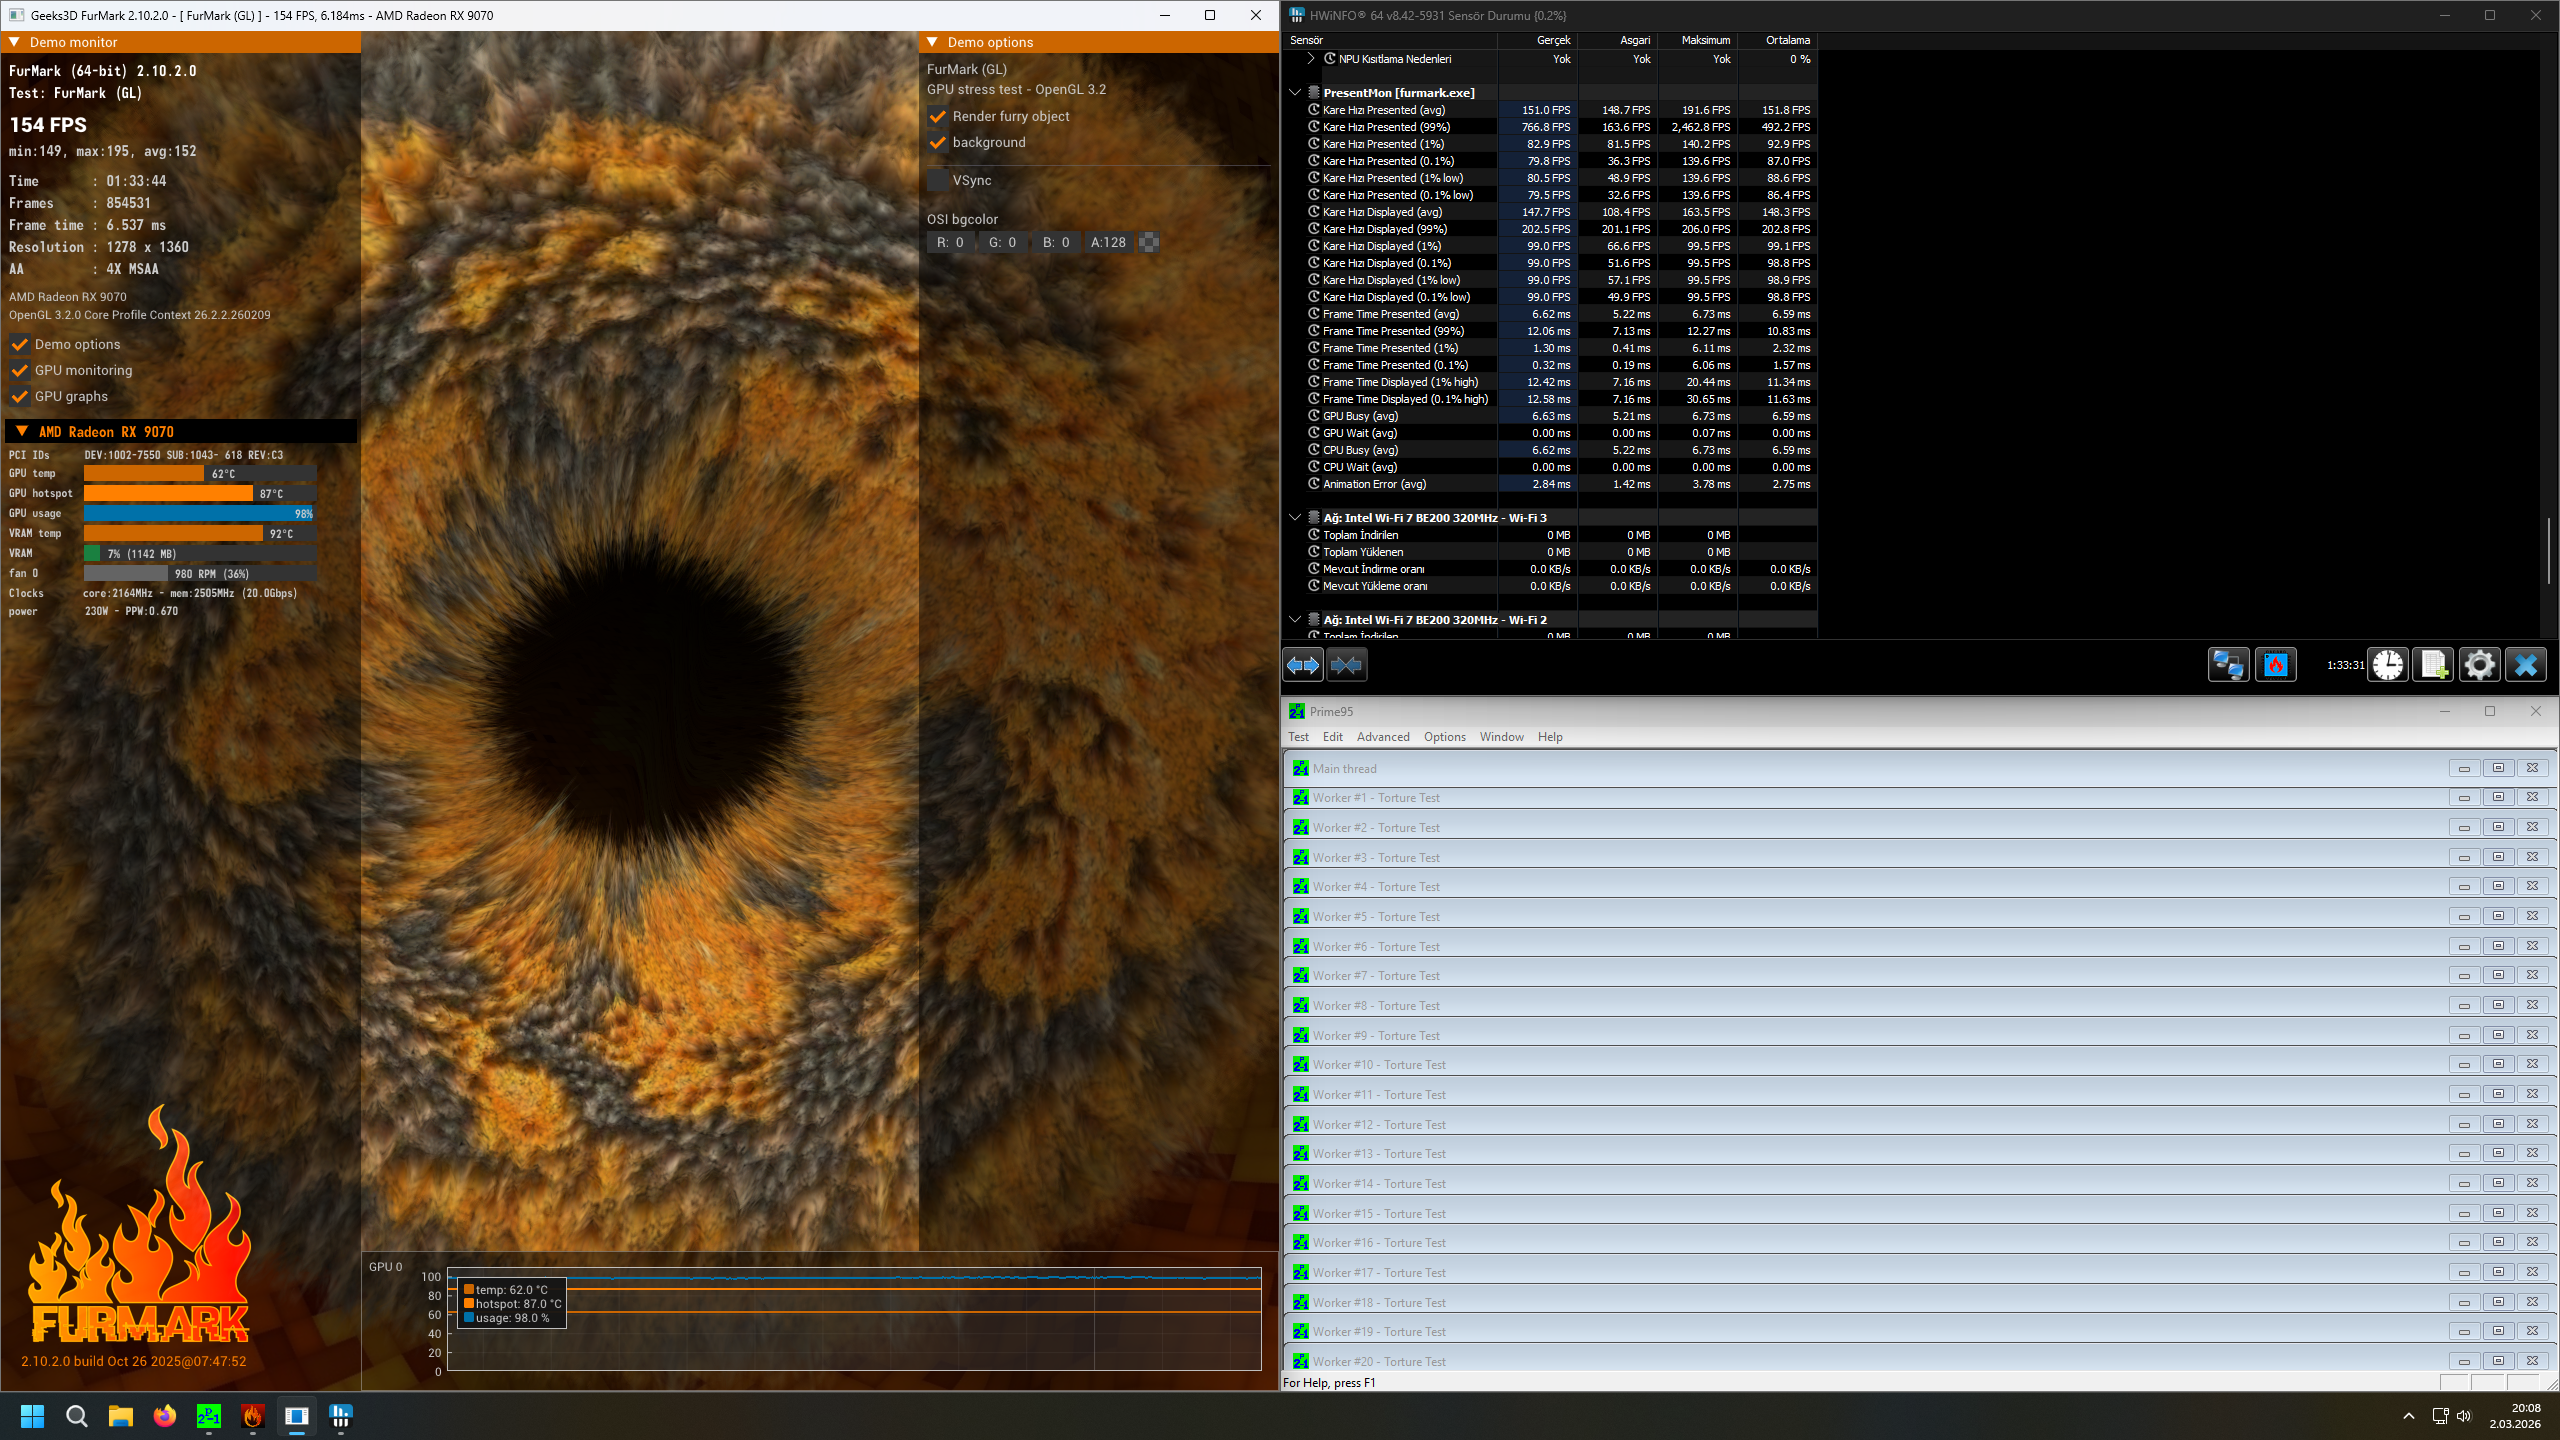Open File Explorer from taskbar
This screenshot has width=2560, height=1440.
click(120, 1416)
